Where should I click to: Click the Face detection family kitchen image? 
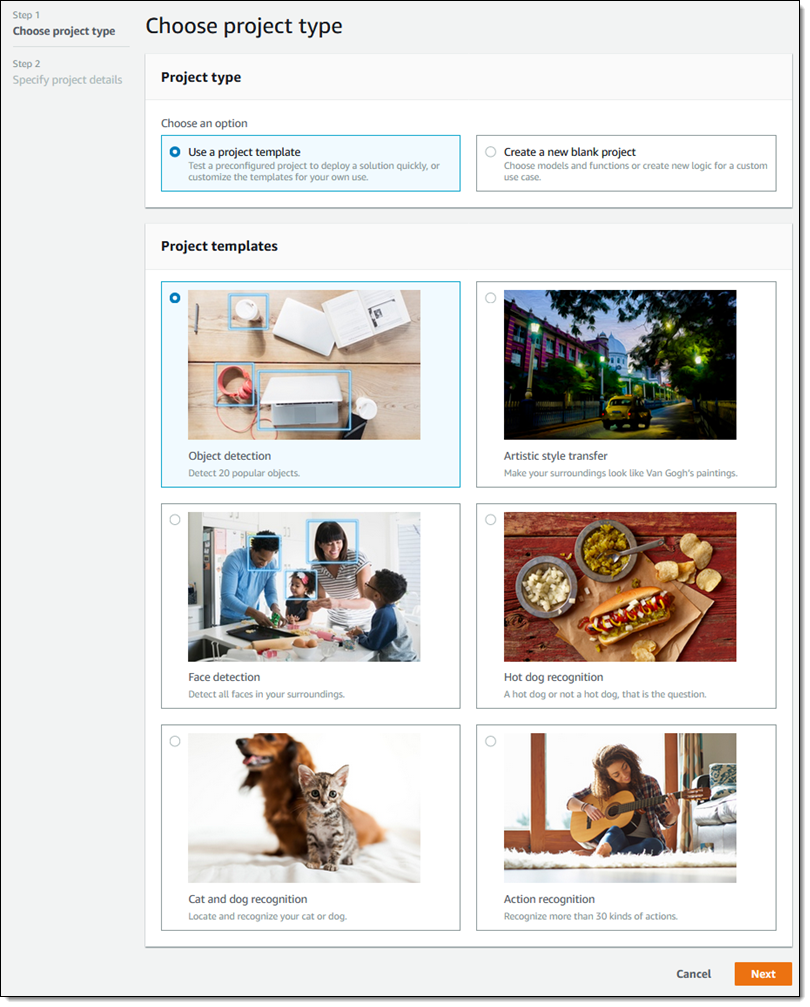[x=304, y=586]
